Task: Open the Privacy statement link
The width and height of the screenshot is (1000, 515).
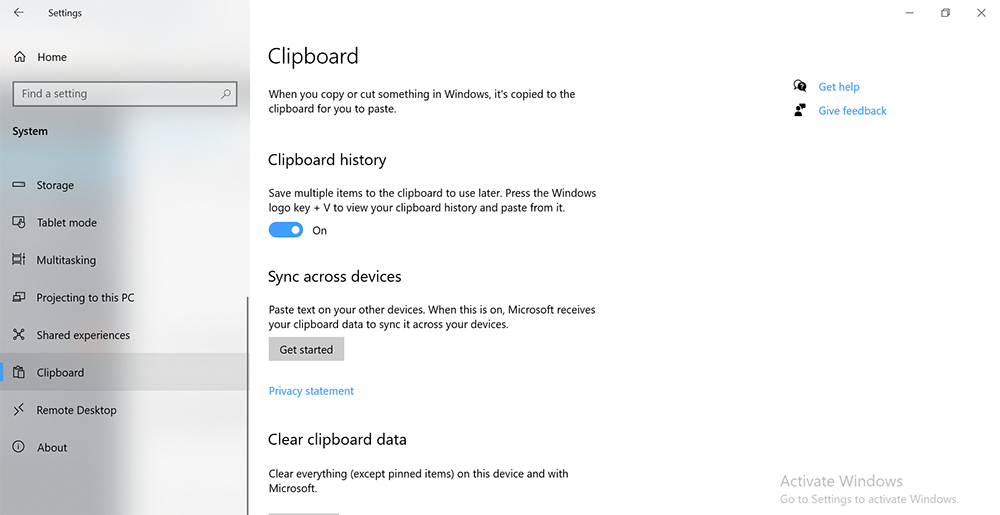Action: click(311, 391)
